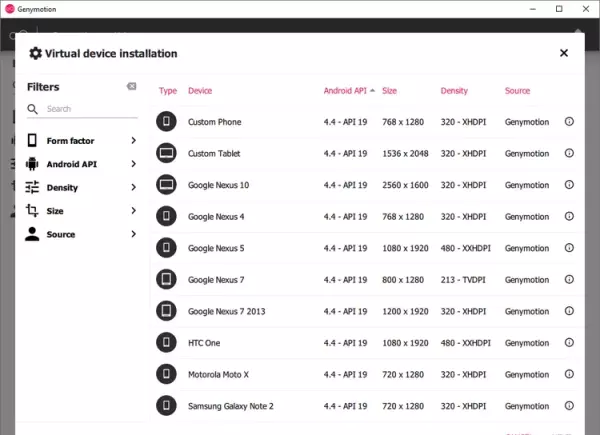This screenshot has width=600, height=435.
Task: Click the Density sliders icon
Action: tap(32, 187)
